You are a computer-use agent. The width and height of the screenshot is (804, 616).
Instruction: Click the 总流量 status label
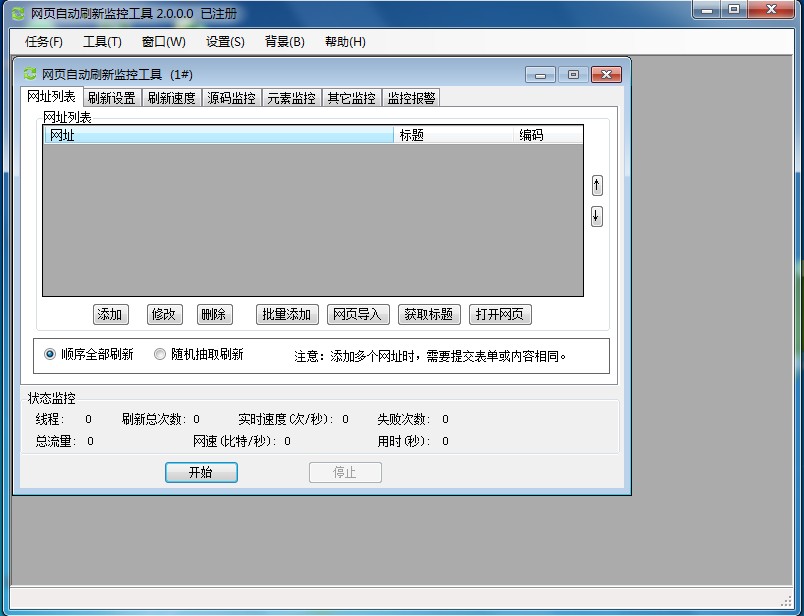(55, 441)
